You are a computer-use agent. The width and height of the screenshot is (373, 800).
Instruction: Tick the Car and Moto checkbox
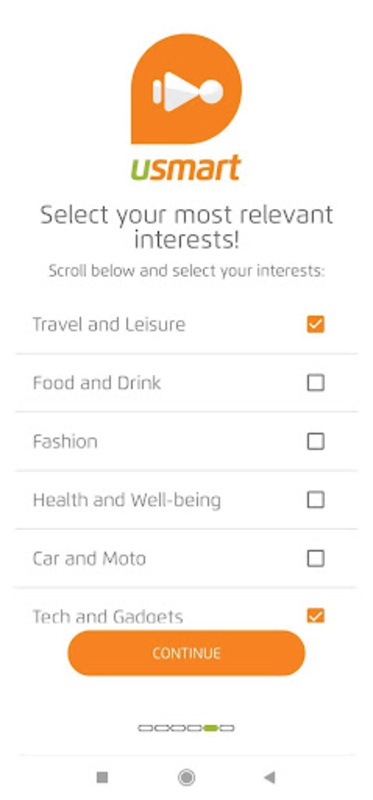(315, 559)
